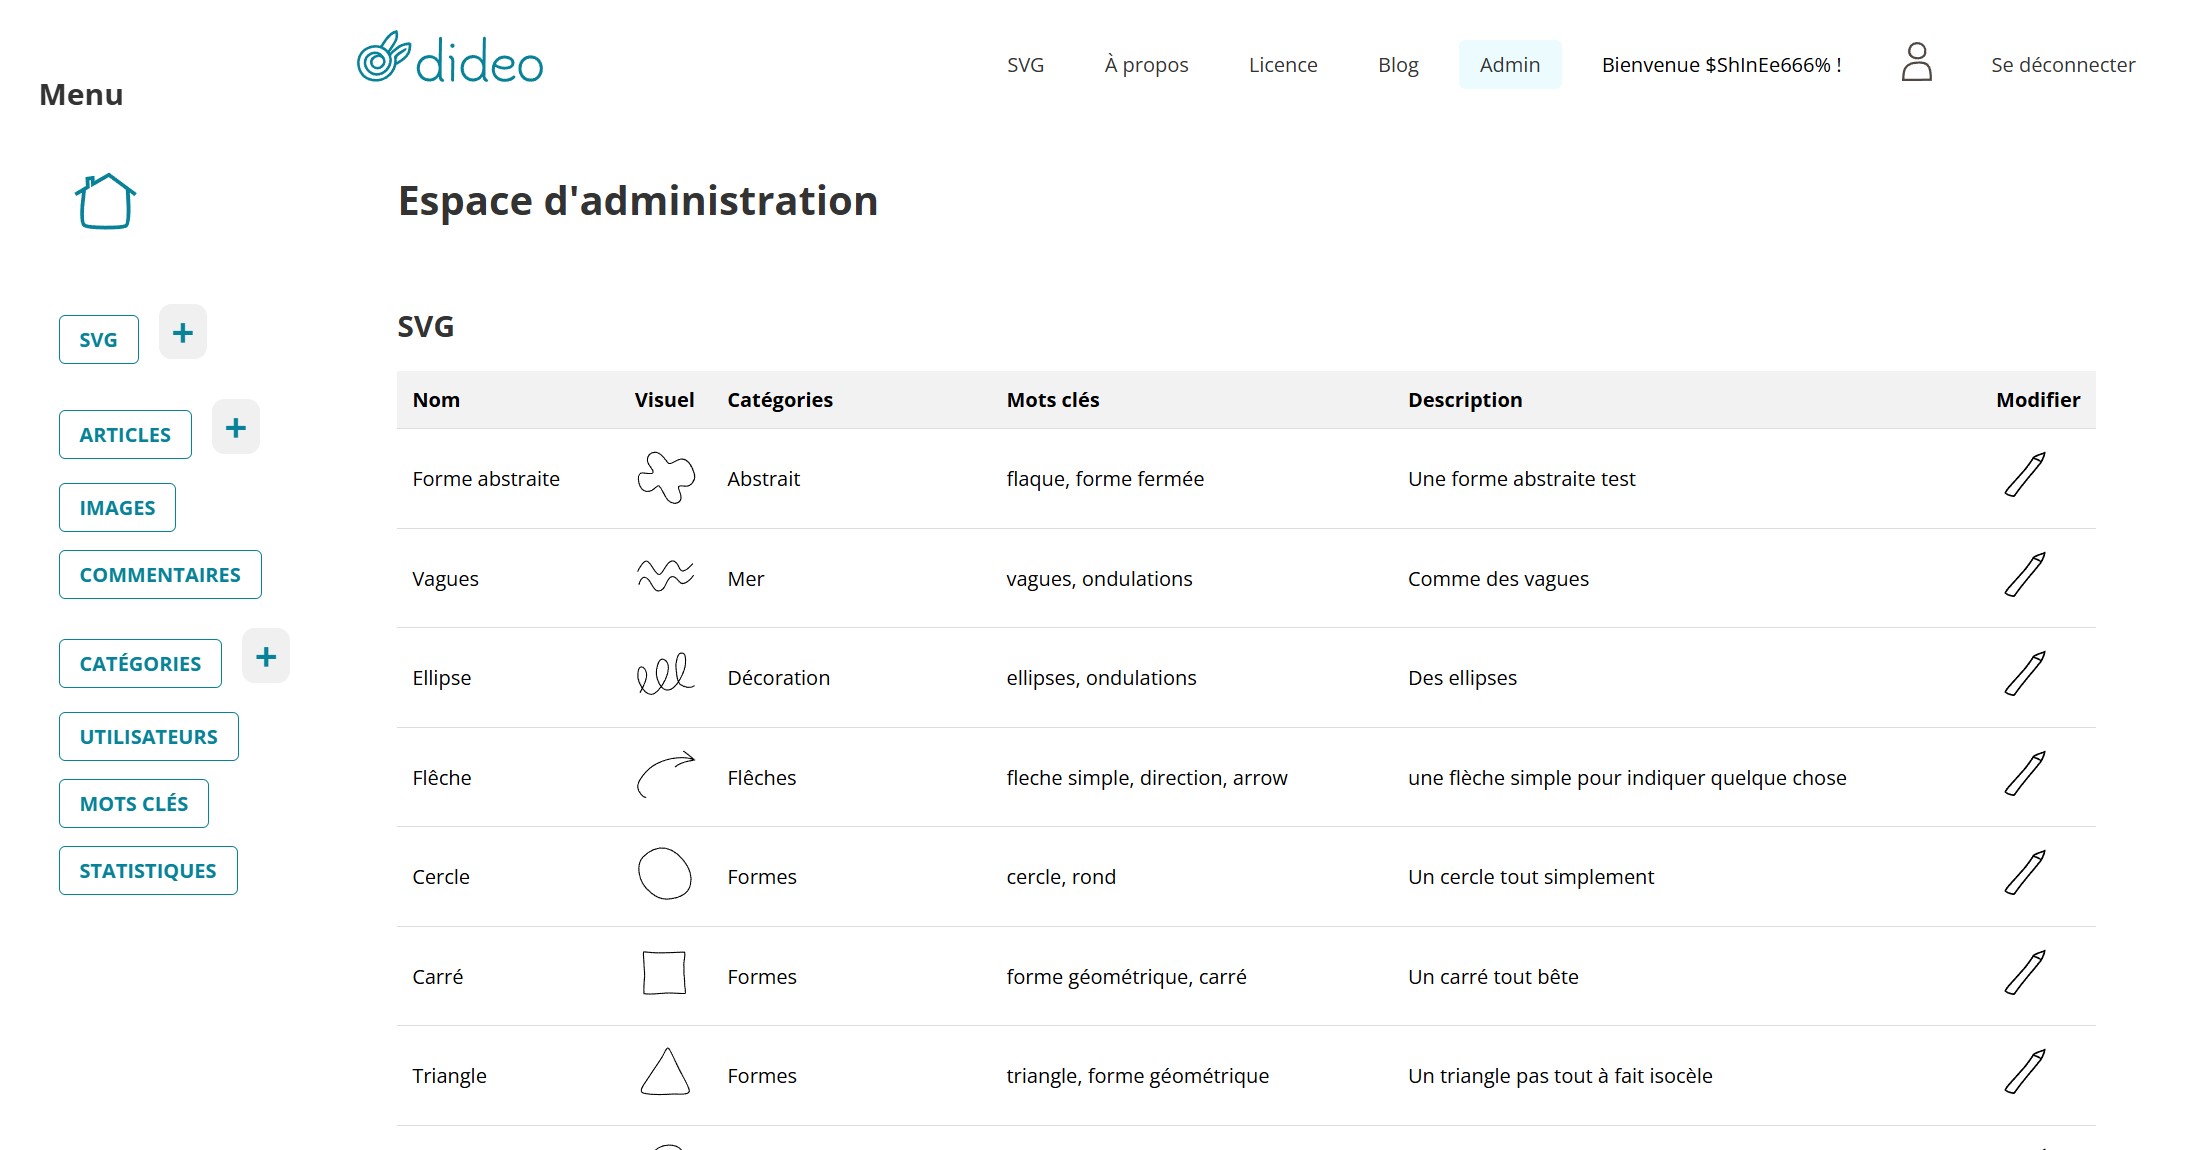Open the ARTICLES sidebar section

pos(125,435)
